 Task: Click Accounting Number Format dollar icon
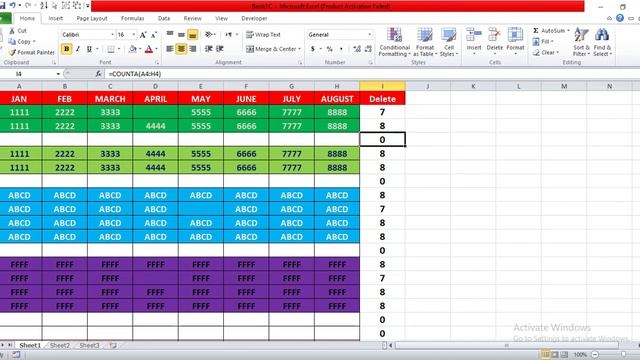[x=313, y=49]
